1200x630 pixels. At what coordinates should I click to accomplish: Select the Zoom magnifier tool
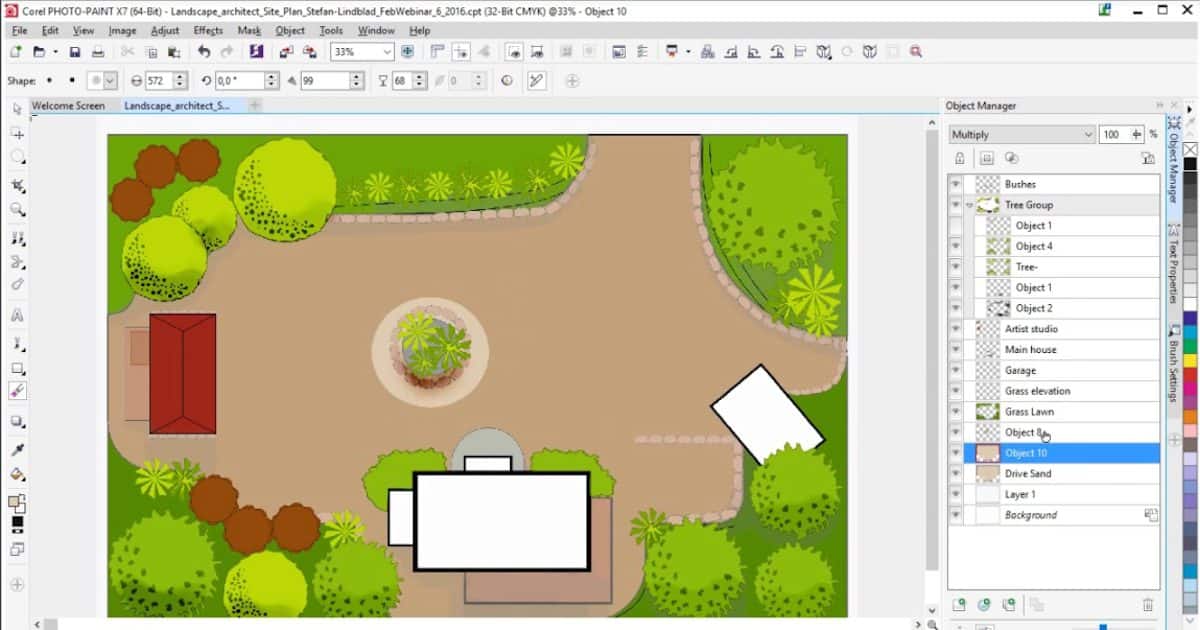(17, 210)
